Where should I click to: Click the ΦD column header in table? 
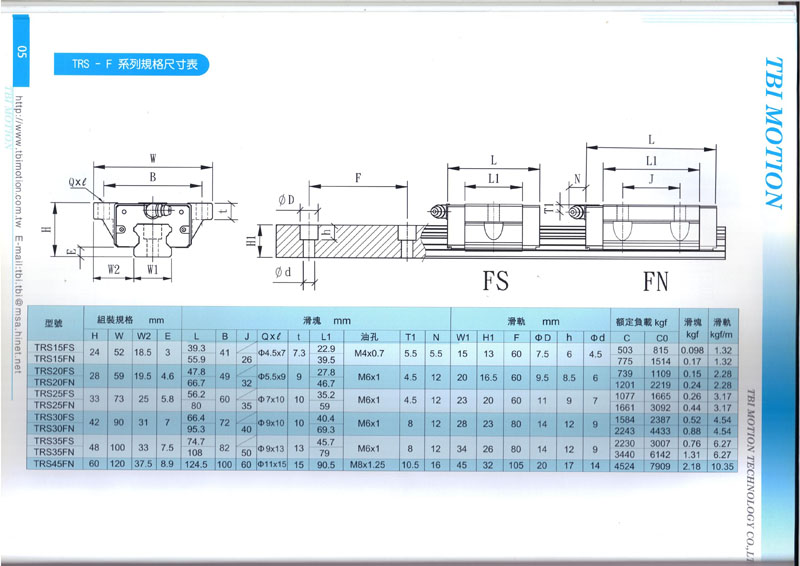(543, 337)
